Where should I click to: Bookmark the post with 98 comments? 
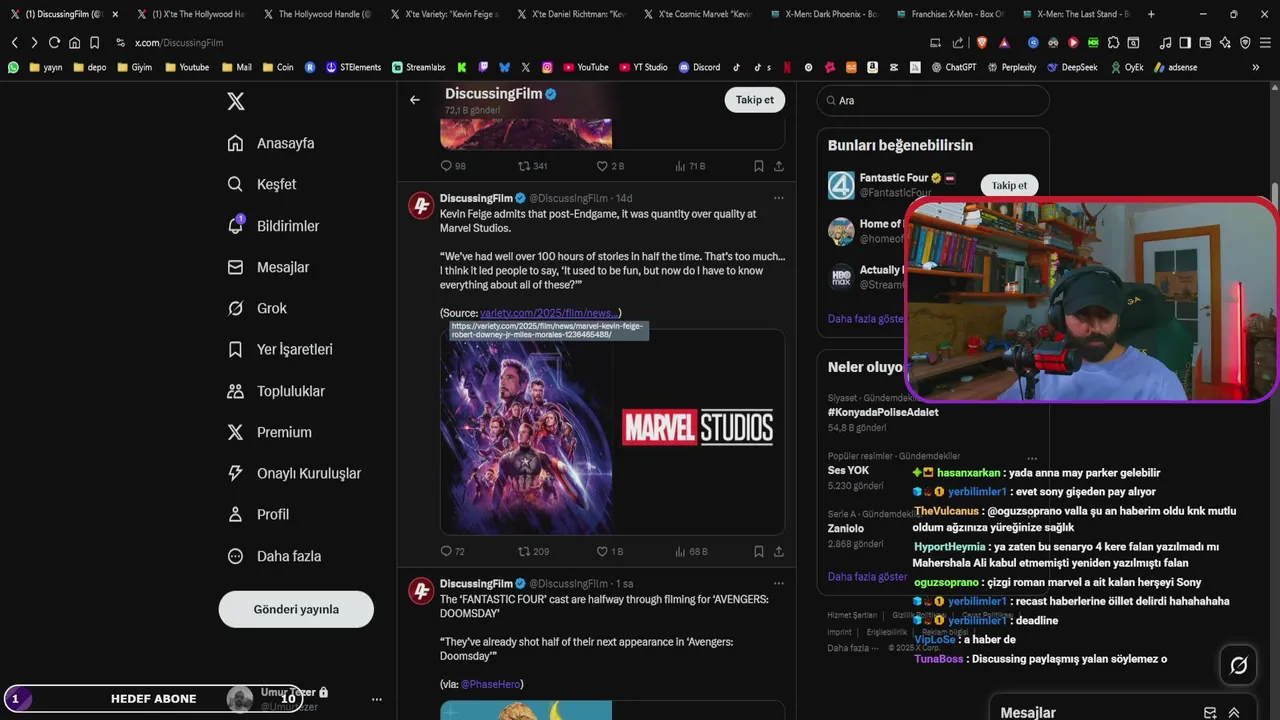[x=759, y=166]
